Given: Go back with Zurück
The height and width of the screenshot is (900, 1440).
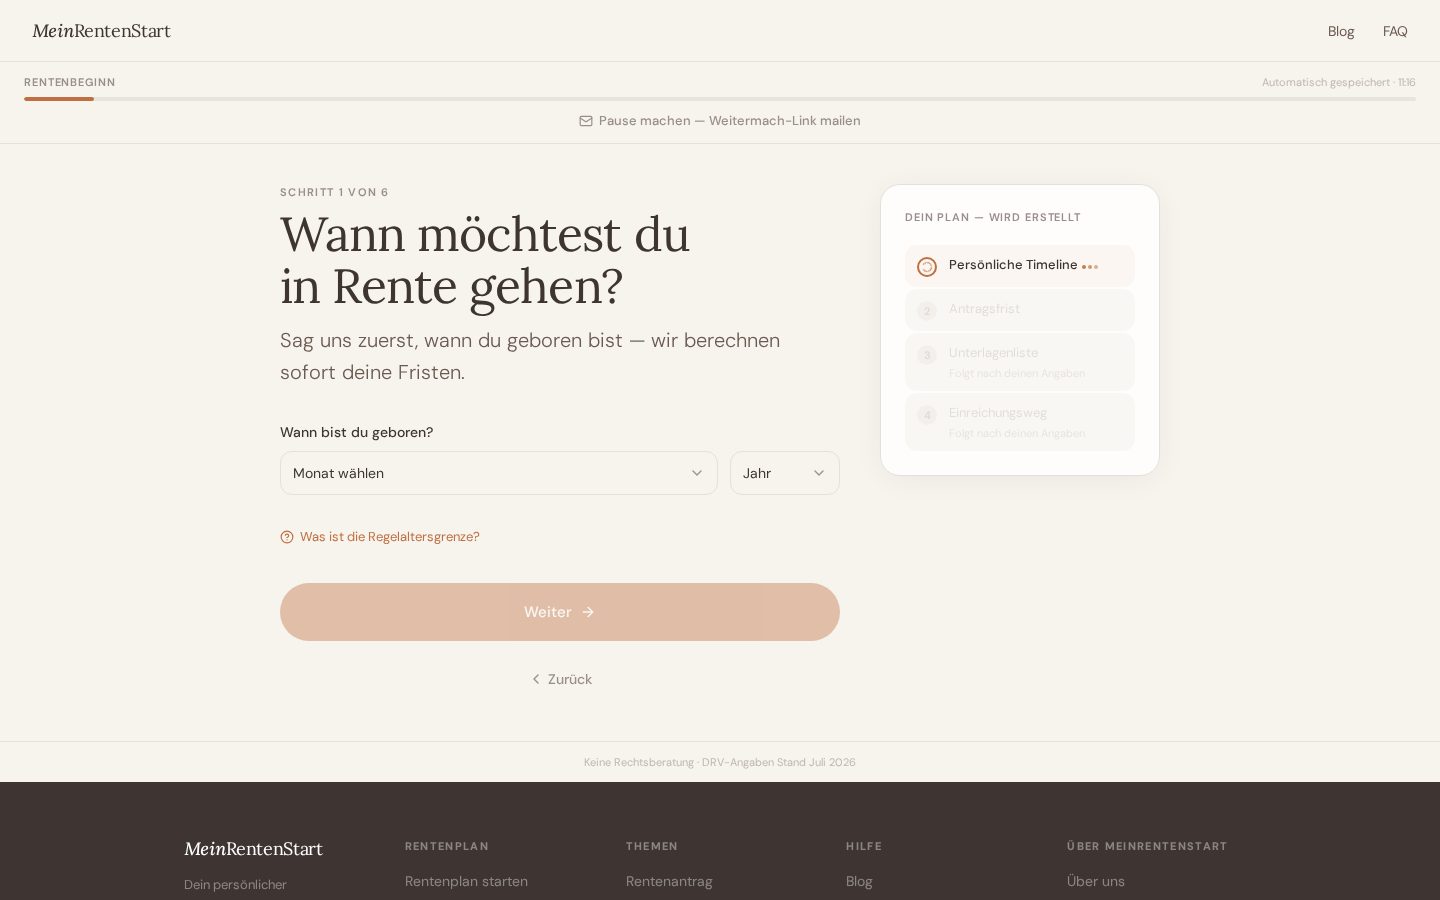Looking at the screenshot, I should 561,679.
